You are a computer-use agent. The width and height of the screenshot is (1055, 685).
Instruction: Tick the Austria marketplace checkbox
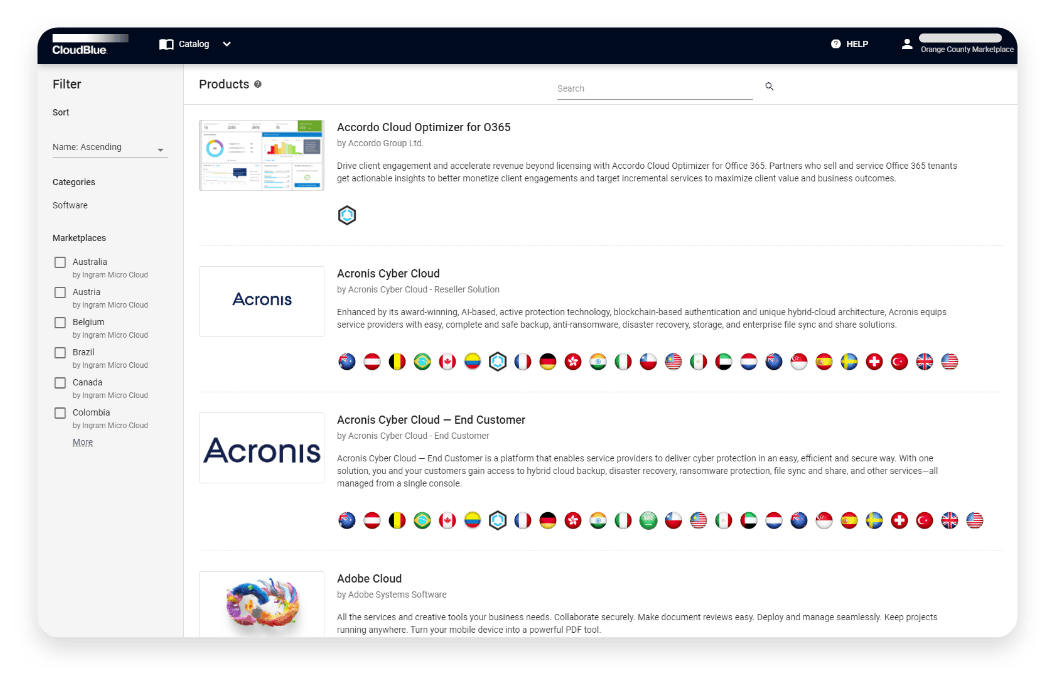click(x=60, y=293)
